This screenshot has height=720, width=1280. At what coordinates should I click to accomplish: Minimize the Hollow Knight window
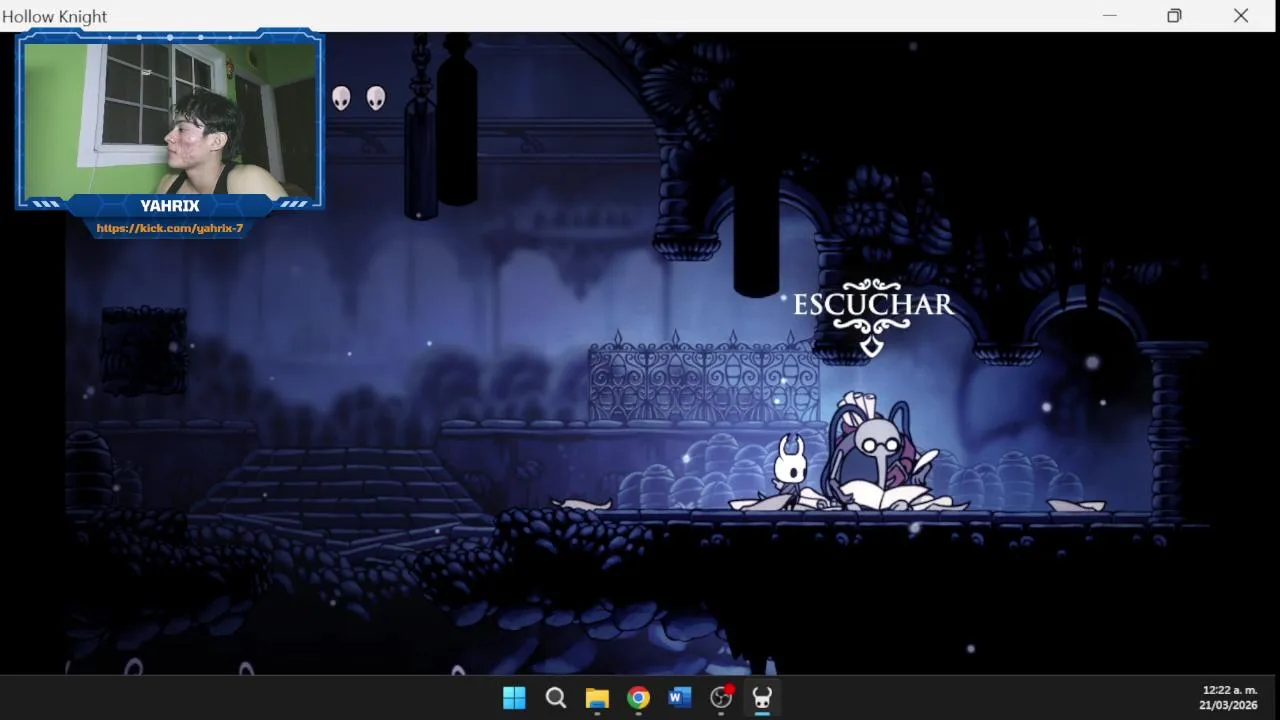click(1109, 16)
